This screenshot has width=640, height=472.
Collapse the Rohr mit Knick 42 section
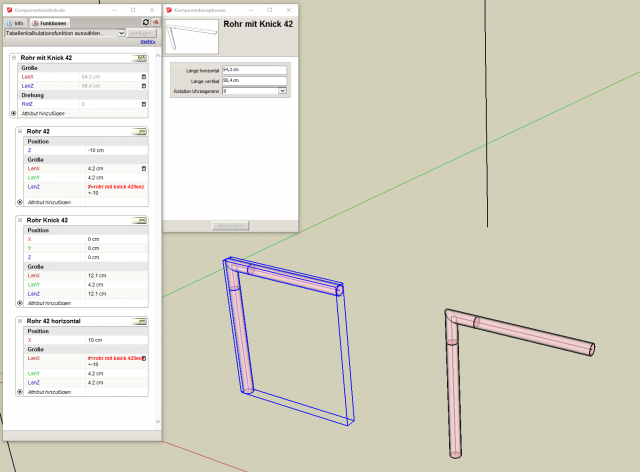(x=14, y=58)
